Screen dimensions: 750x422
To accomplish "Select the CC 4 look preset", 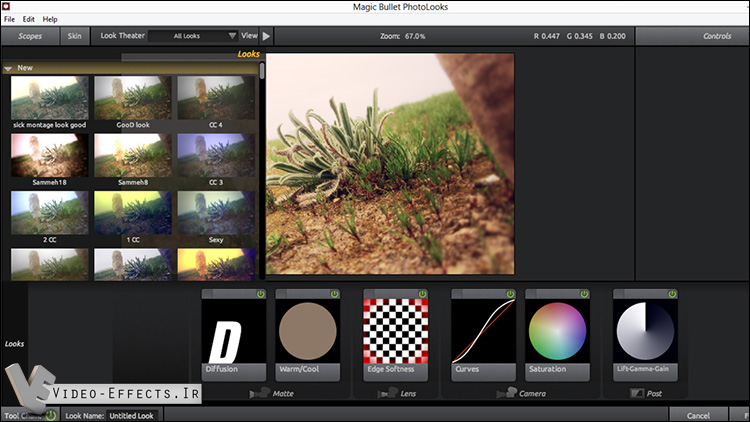I will pyautogui.click(x=216, y=102).
